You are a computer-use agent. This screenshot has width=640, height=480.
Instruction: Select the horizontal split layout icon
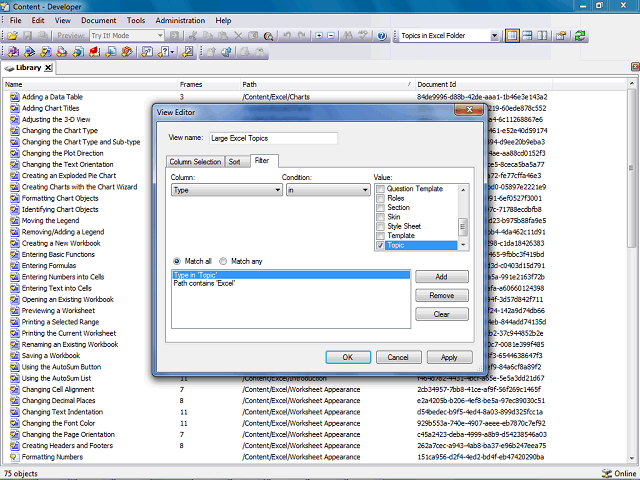[x=527, y=36]
